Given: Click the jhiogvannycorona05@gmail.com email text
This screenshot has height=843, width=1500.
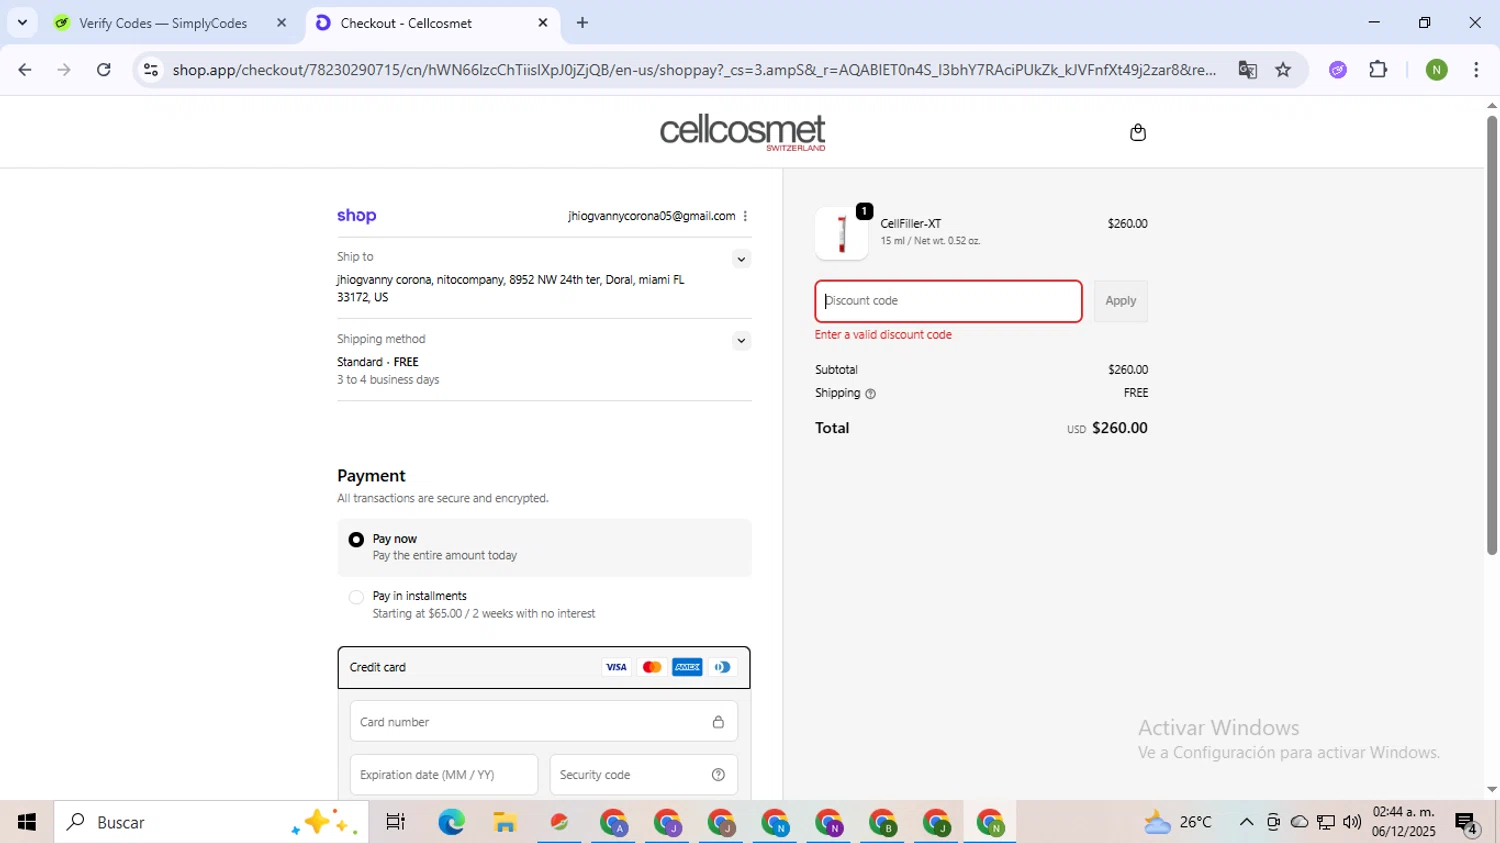Looking at the screenshot, I should 651,216.
